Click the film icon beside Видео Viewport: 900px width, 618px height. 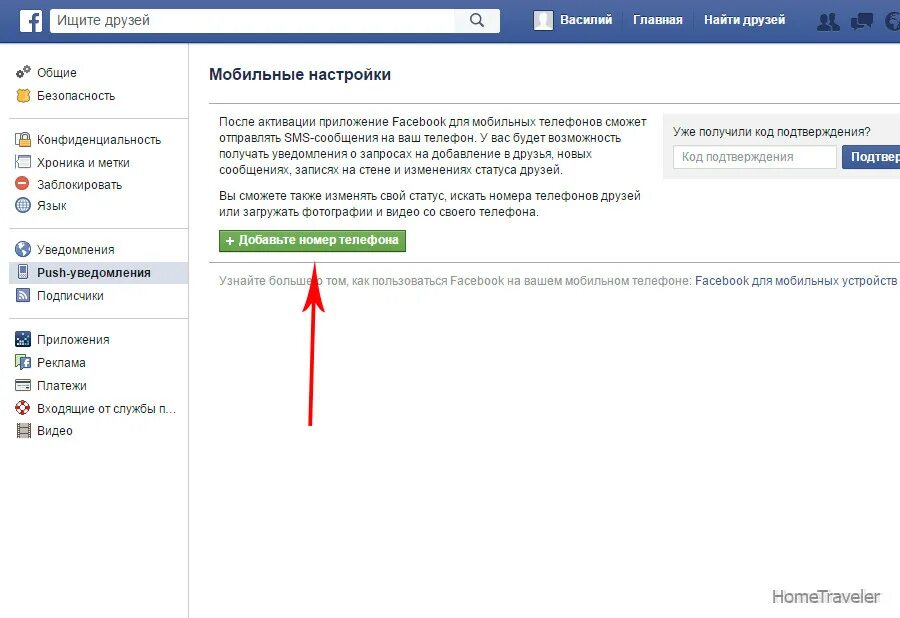click(x=24, y=430)
